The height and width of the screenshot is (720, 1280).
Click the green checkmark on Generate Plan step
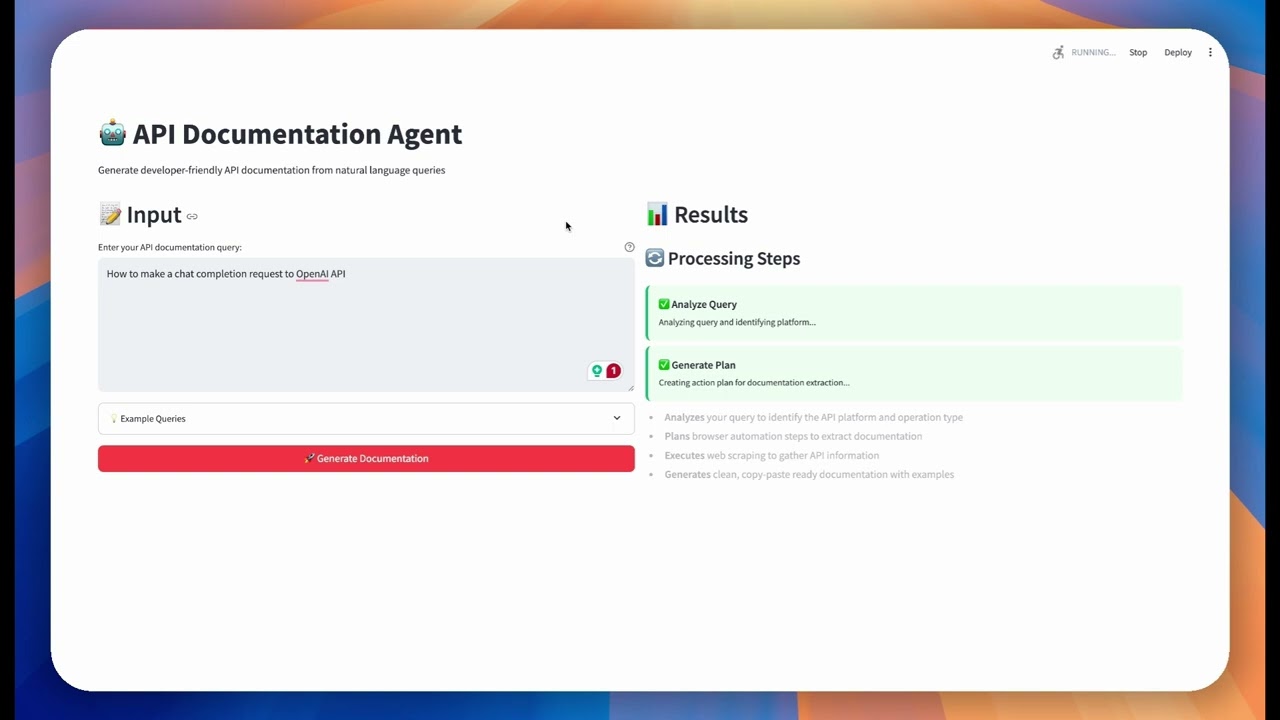pyautogui.click(x=663, y=364)
